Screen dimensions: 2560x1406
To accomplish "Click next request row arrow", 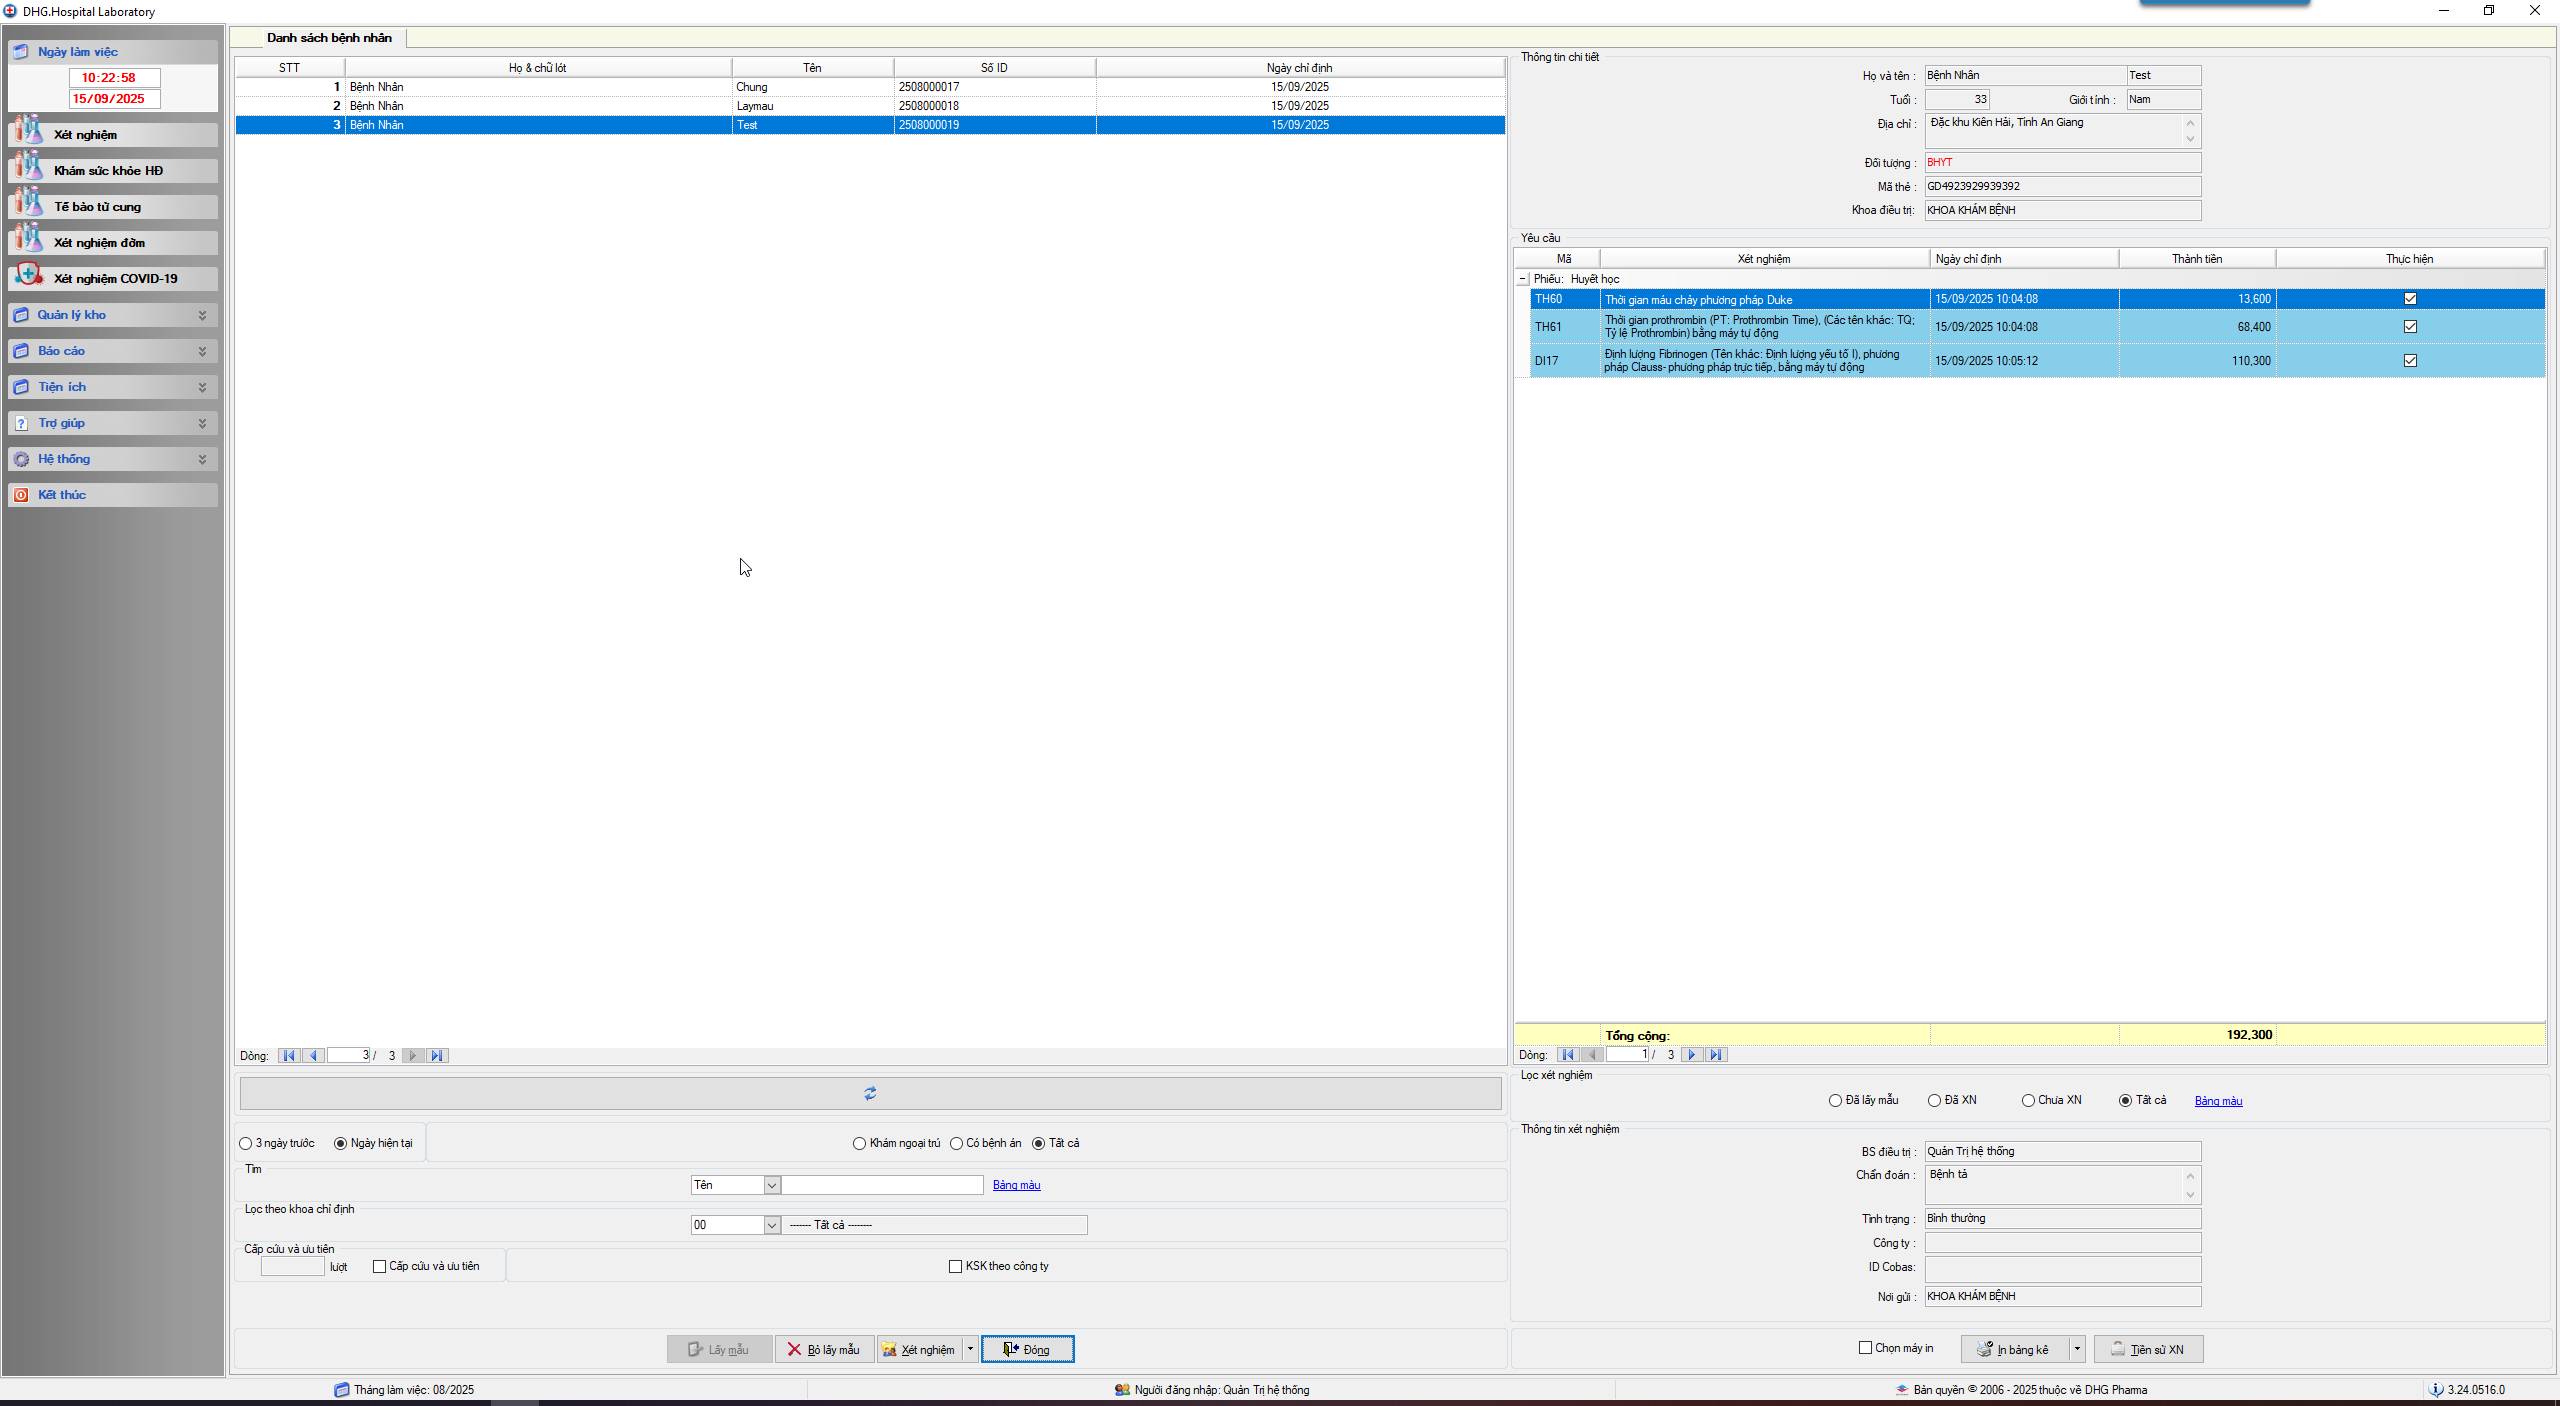I will coord(1692,1054).
